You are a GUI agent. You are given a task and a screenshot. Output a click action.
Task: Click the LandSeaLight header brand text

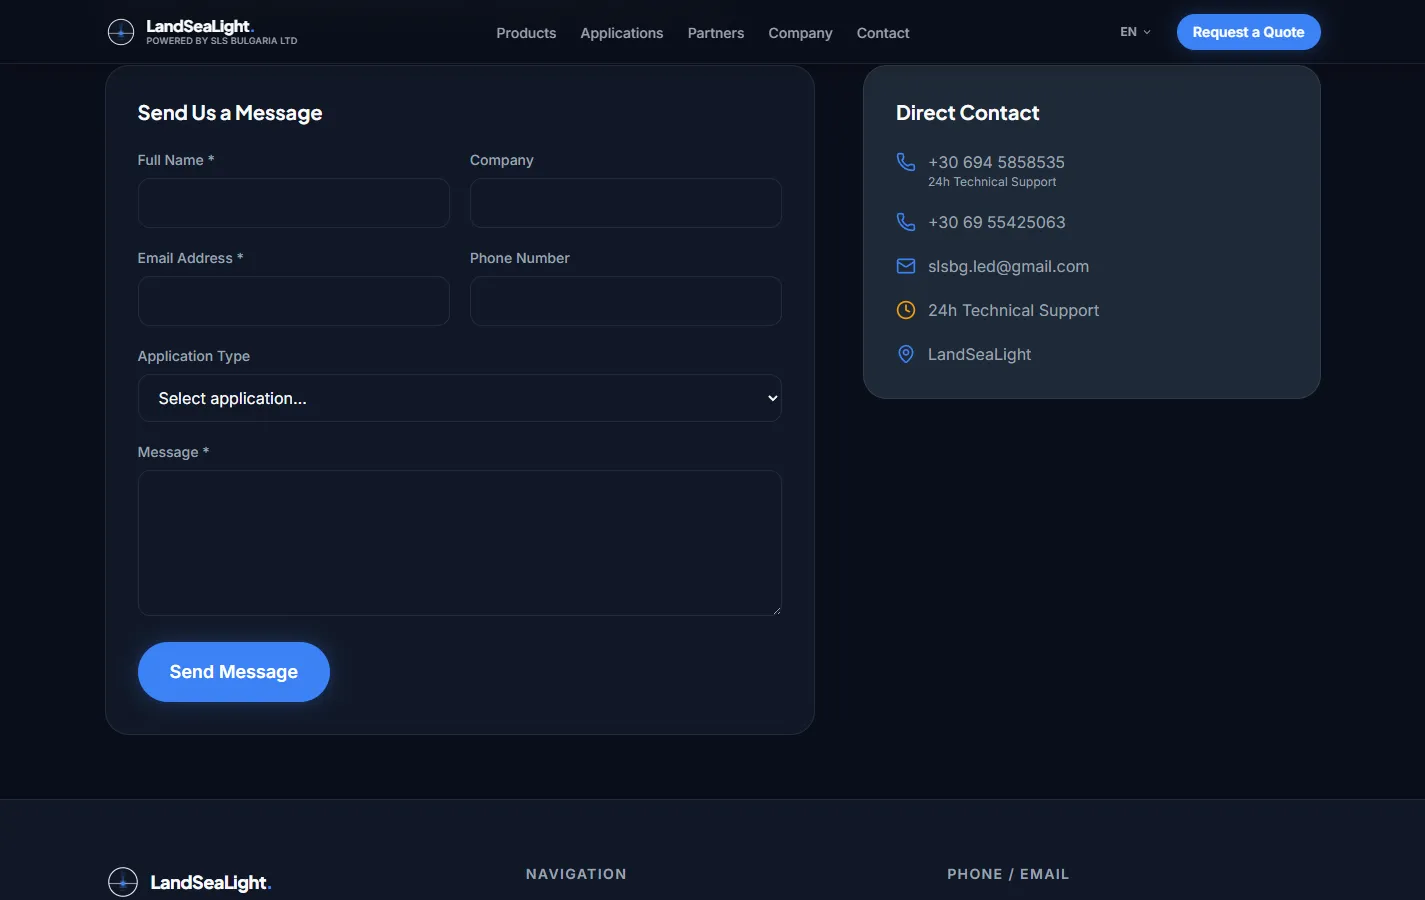tap(199, 26)
